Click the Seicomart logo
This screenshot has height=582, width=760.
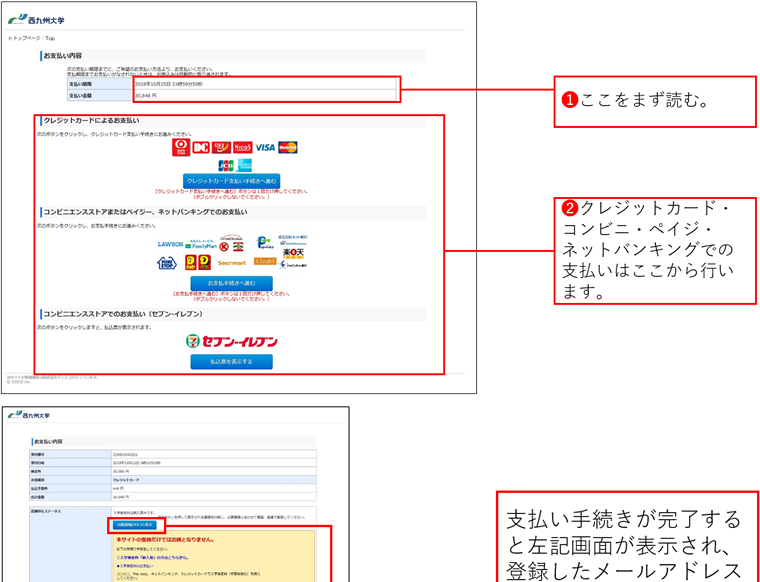click(x=232, y=263)
